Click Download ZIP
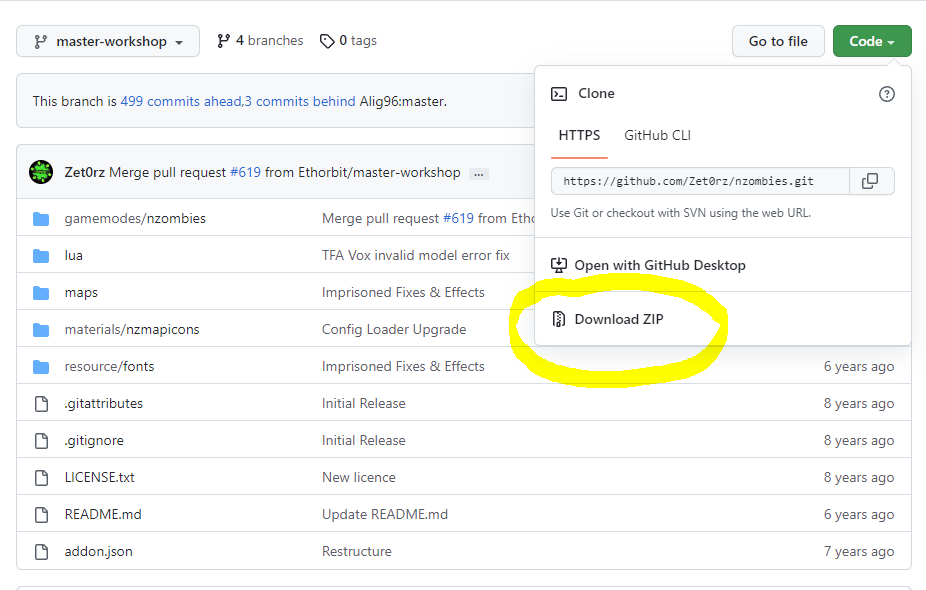Image resolution: width=926 pixels, height=590 pixels. pos(618,319)
